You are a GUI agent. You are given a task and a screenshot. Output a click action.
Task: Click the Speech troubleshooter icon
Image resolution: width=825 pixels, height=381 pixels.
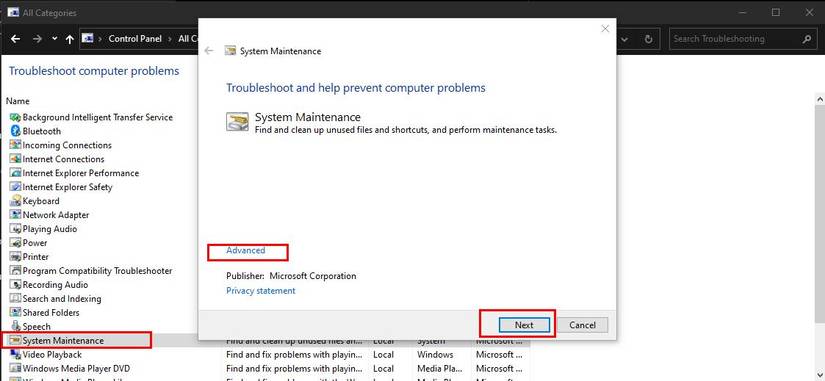[15, 326]
